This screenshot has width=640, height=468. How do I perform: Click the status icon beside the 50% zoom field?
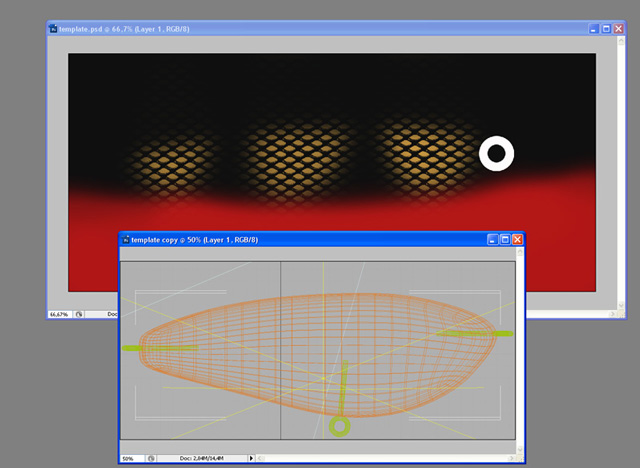coord(153,458)
